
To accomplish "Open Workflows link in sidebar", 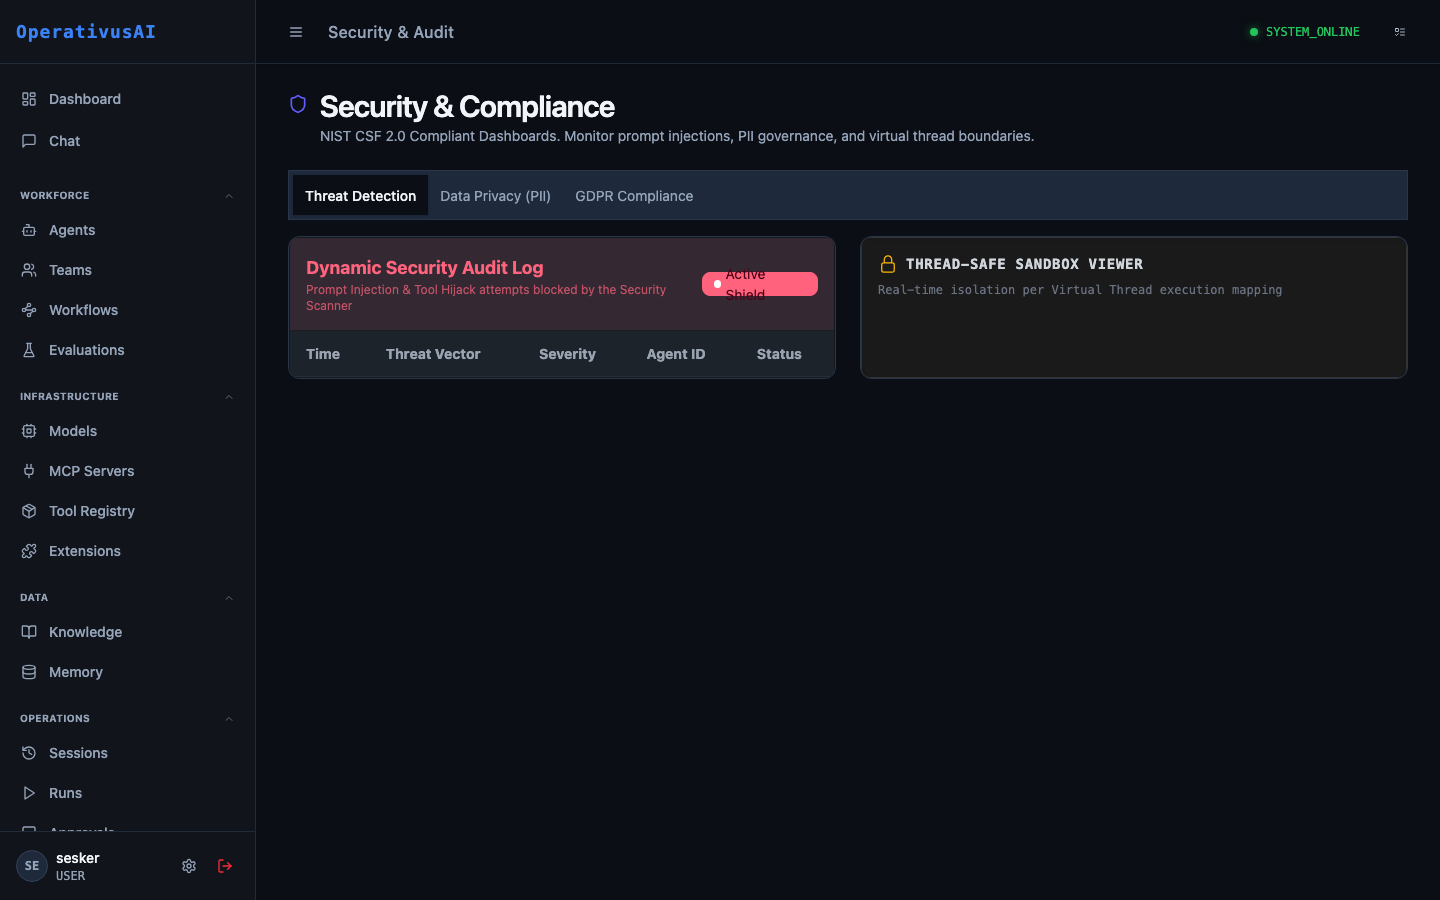I will (x=127, y=310).
